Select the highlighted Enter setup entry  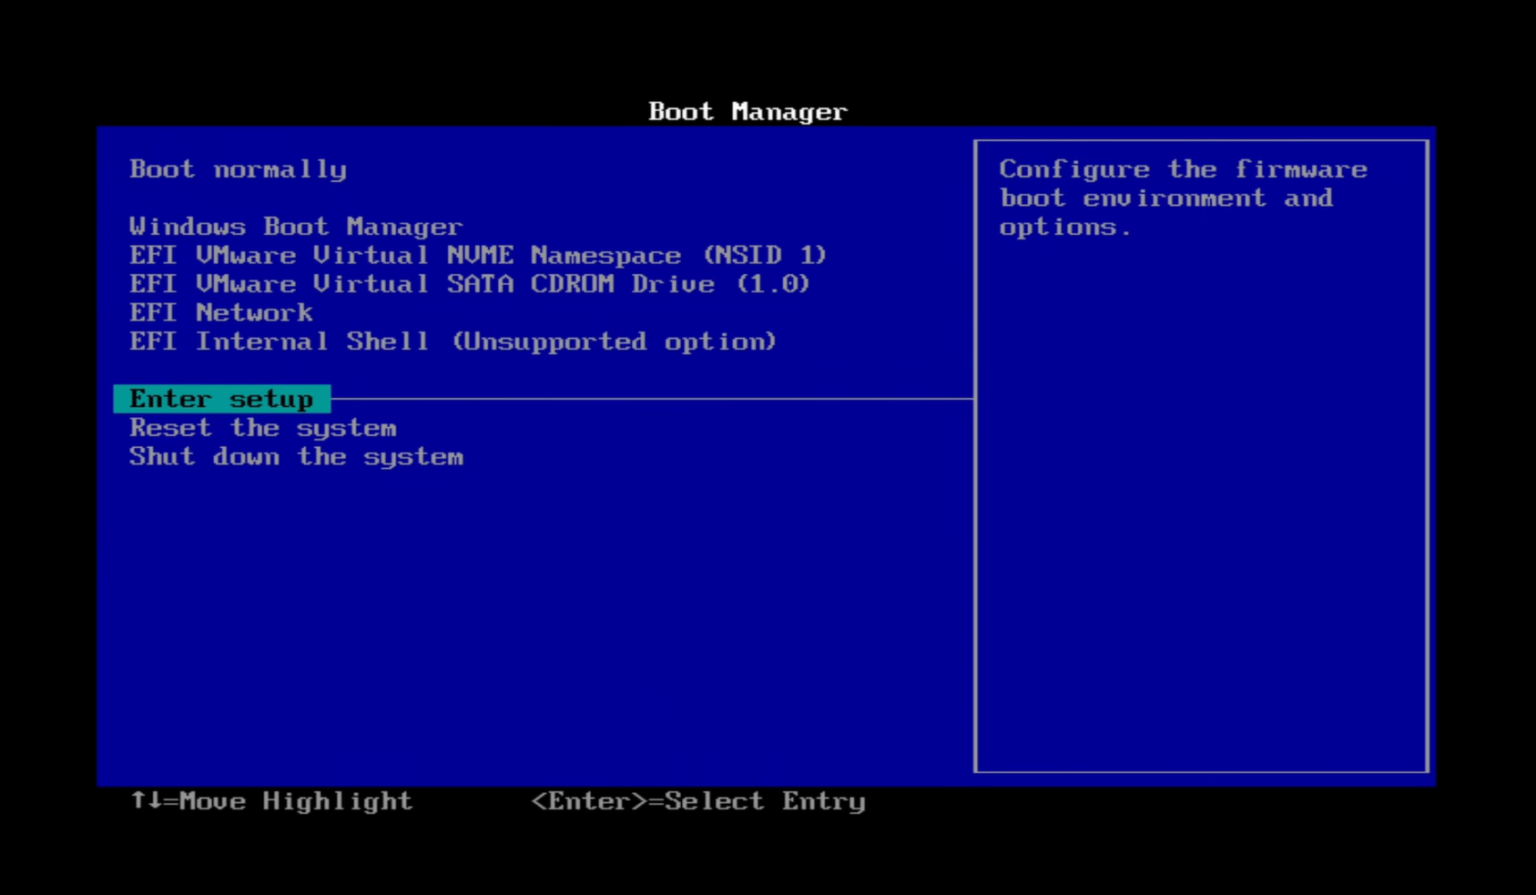(x=220, y=398)
